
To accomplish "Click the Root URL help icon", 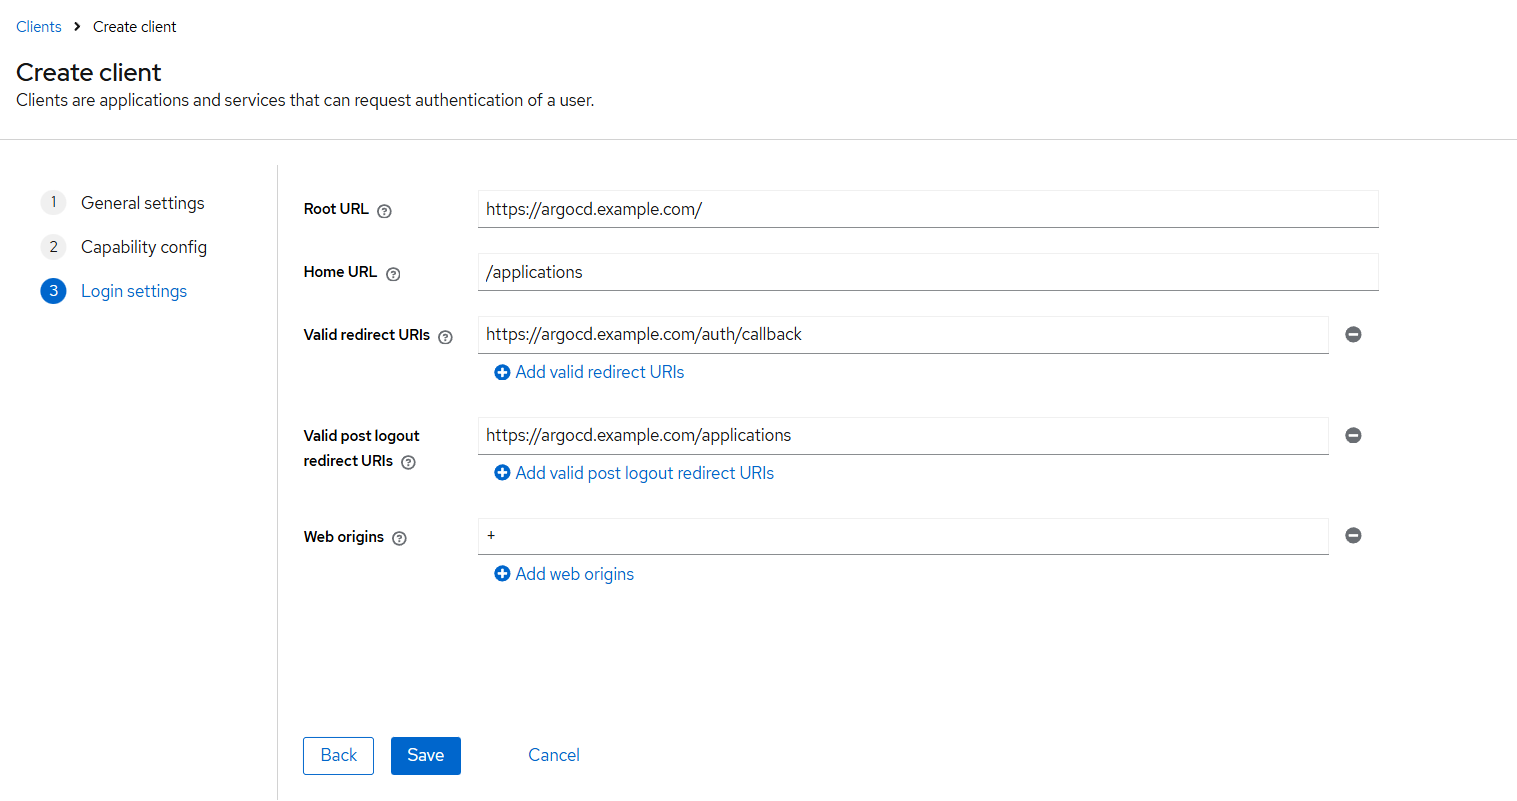I will tap(384, 211).
